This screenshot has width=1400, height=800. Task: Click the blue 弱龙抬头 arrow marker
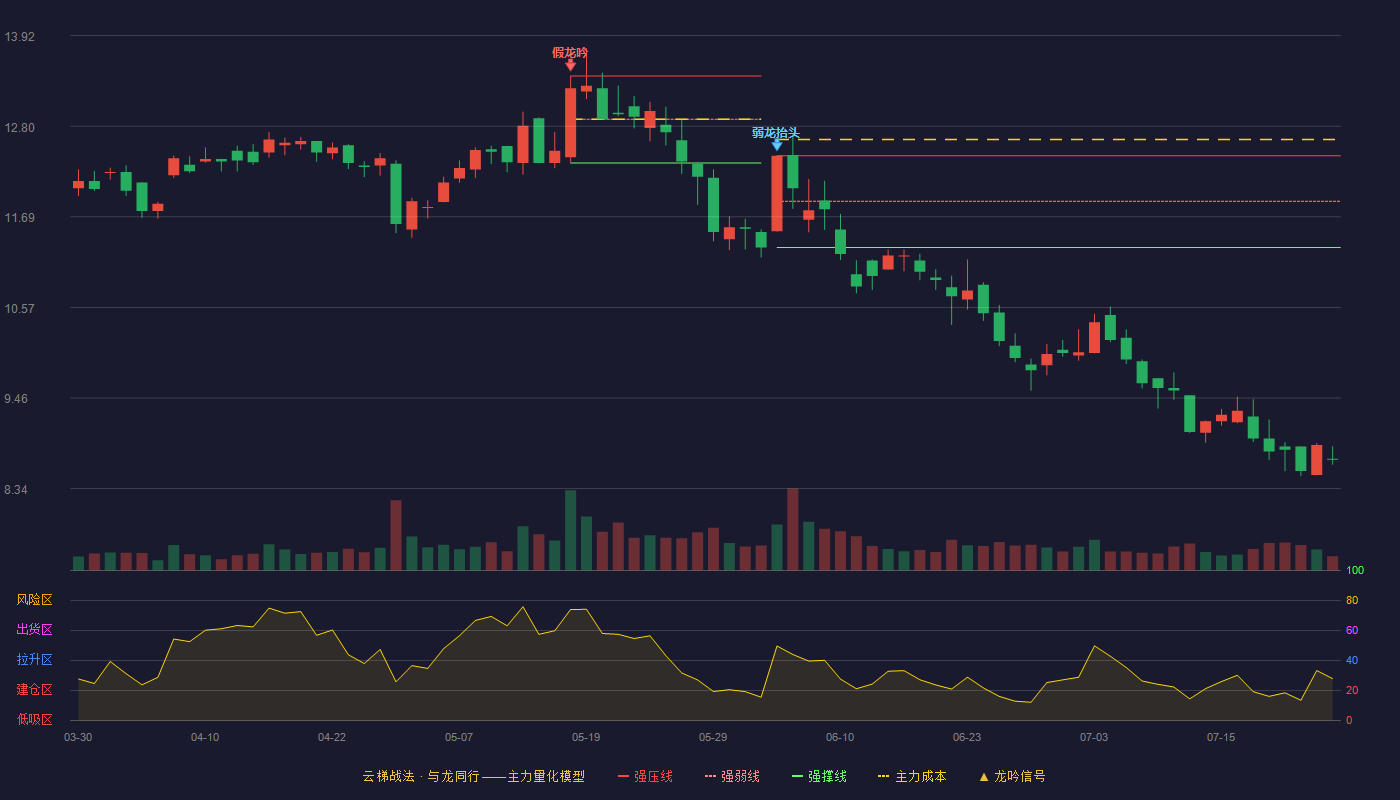(x=777, y=145)
